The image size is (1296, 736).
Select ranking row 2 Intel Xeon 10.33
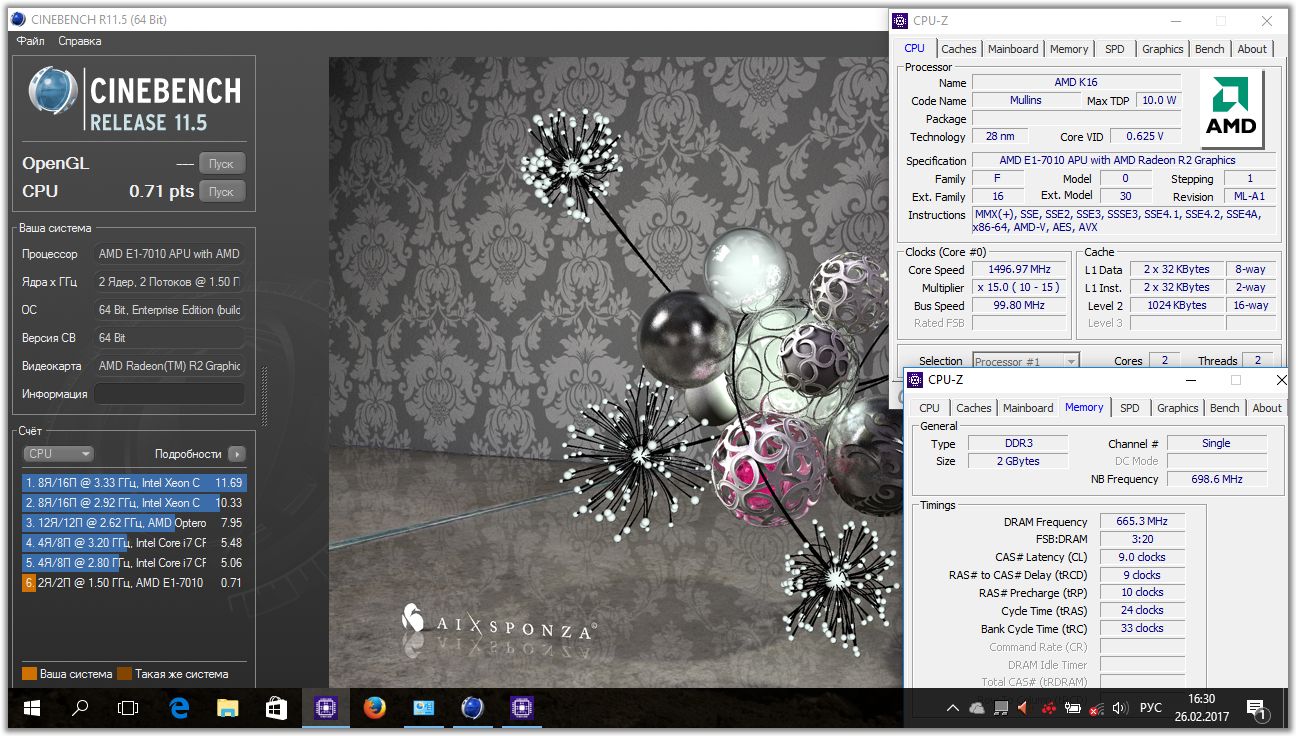(x=134, y=503)
